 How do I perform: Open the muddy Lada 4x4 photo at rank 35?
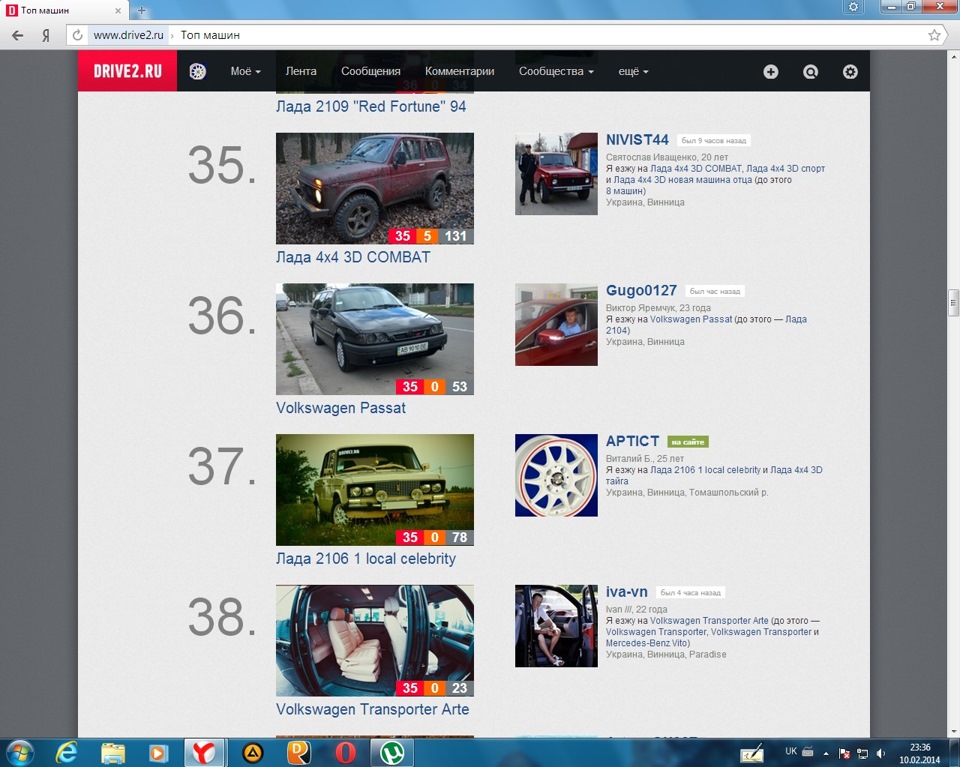[375, 189]
